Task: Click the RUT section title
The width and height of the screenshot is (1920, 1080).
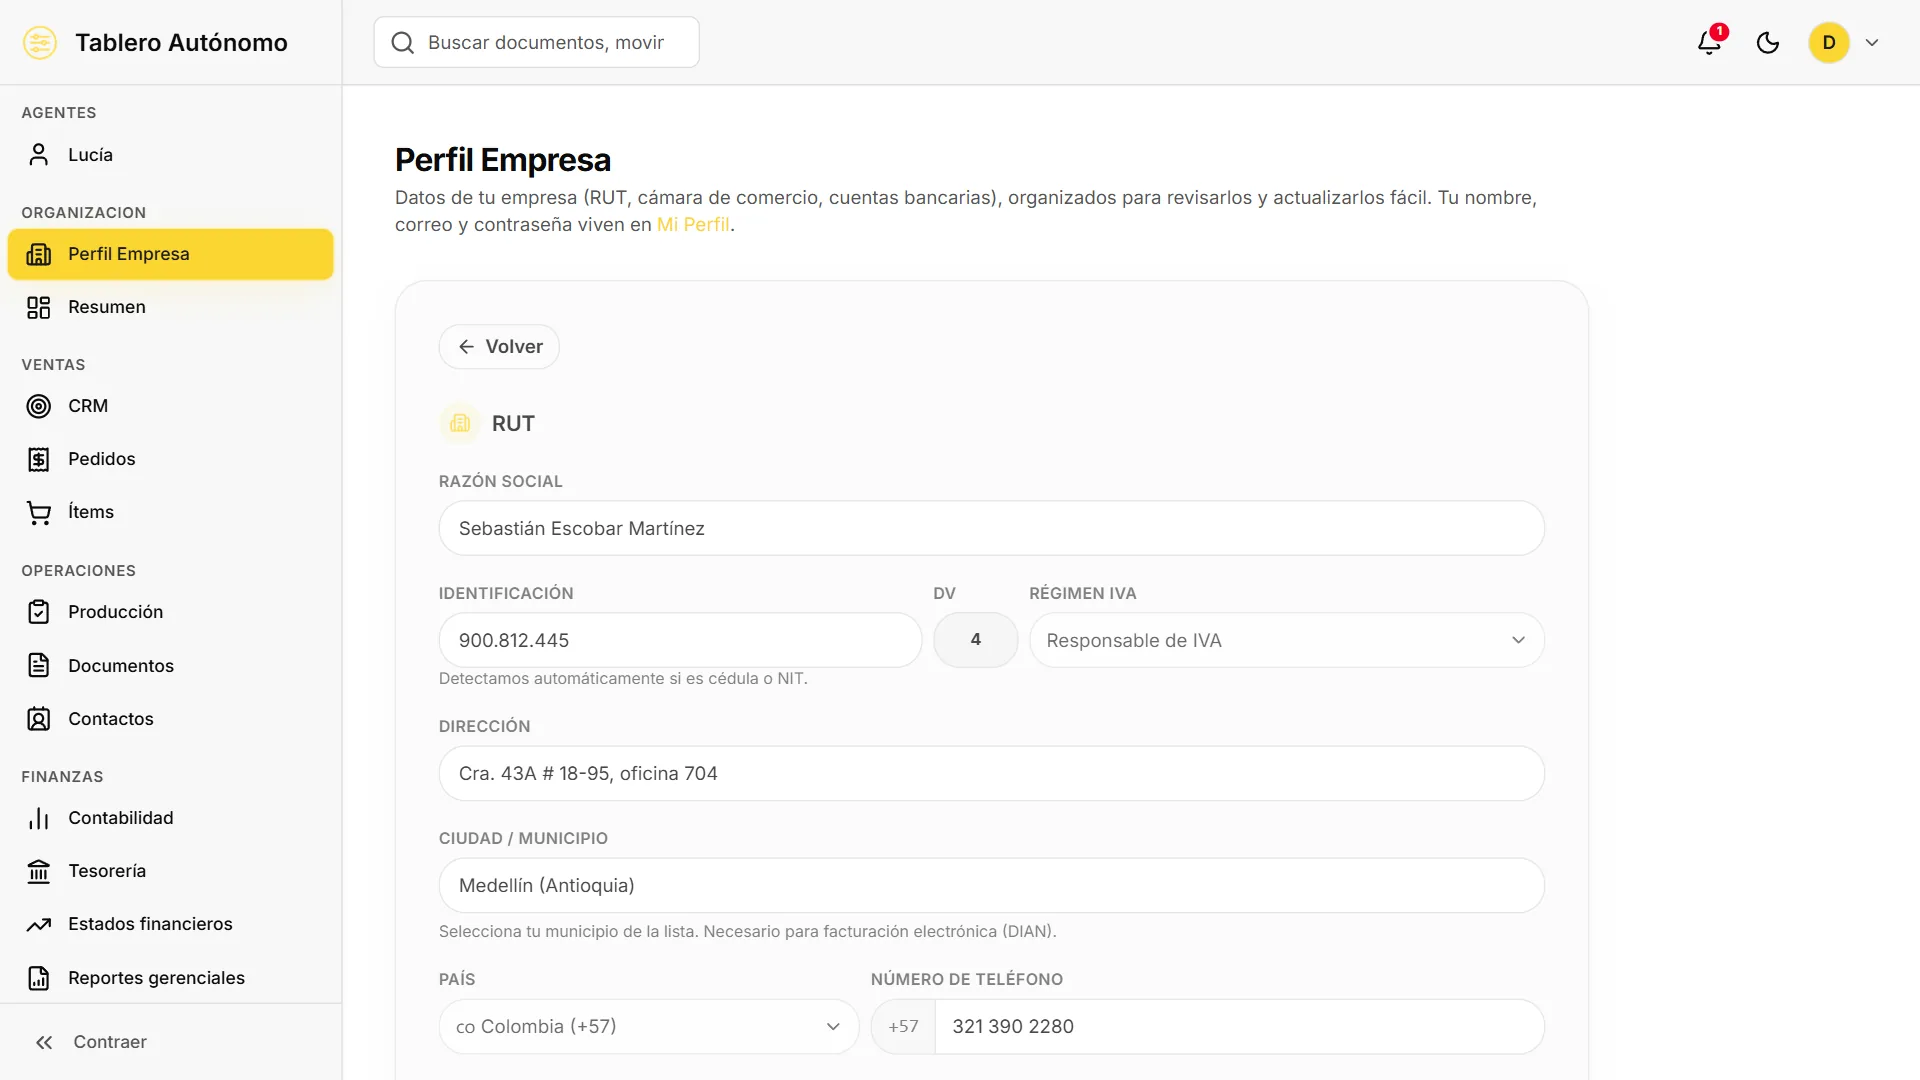Action: pos(513,423)
